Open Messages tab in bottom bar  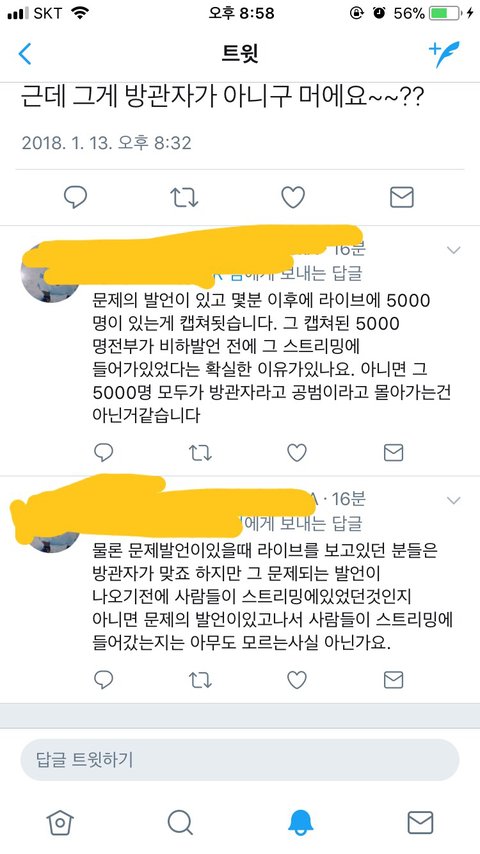coord(420,822)
